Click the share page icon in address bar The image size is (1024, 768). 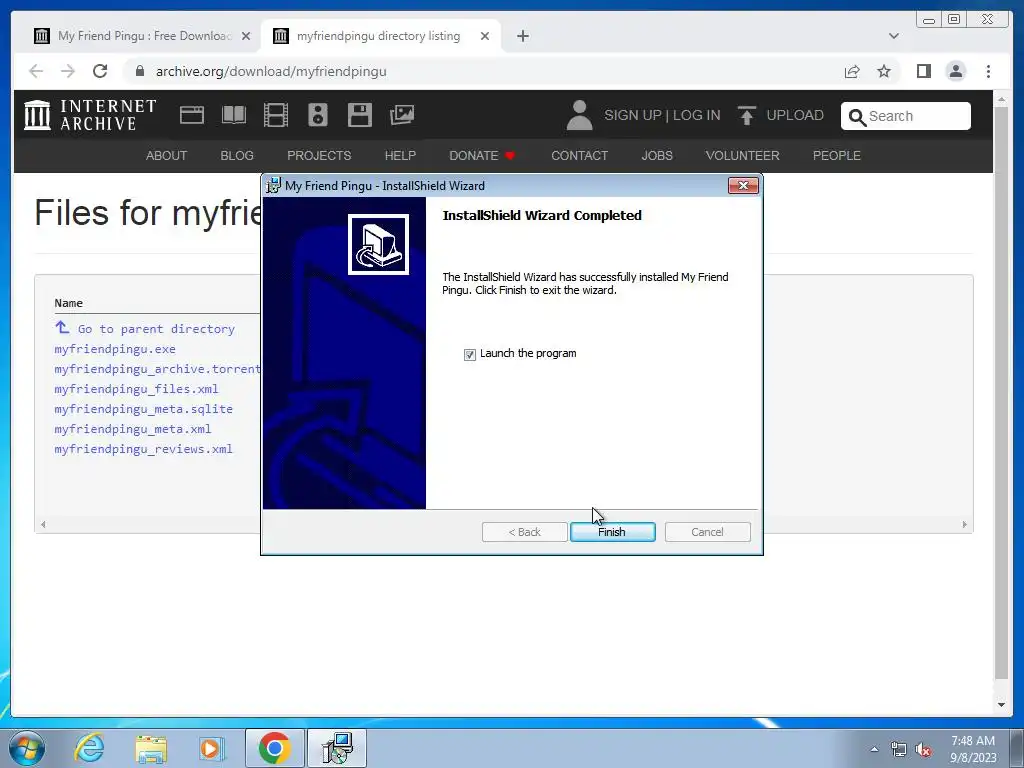[x=852, y=71]
